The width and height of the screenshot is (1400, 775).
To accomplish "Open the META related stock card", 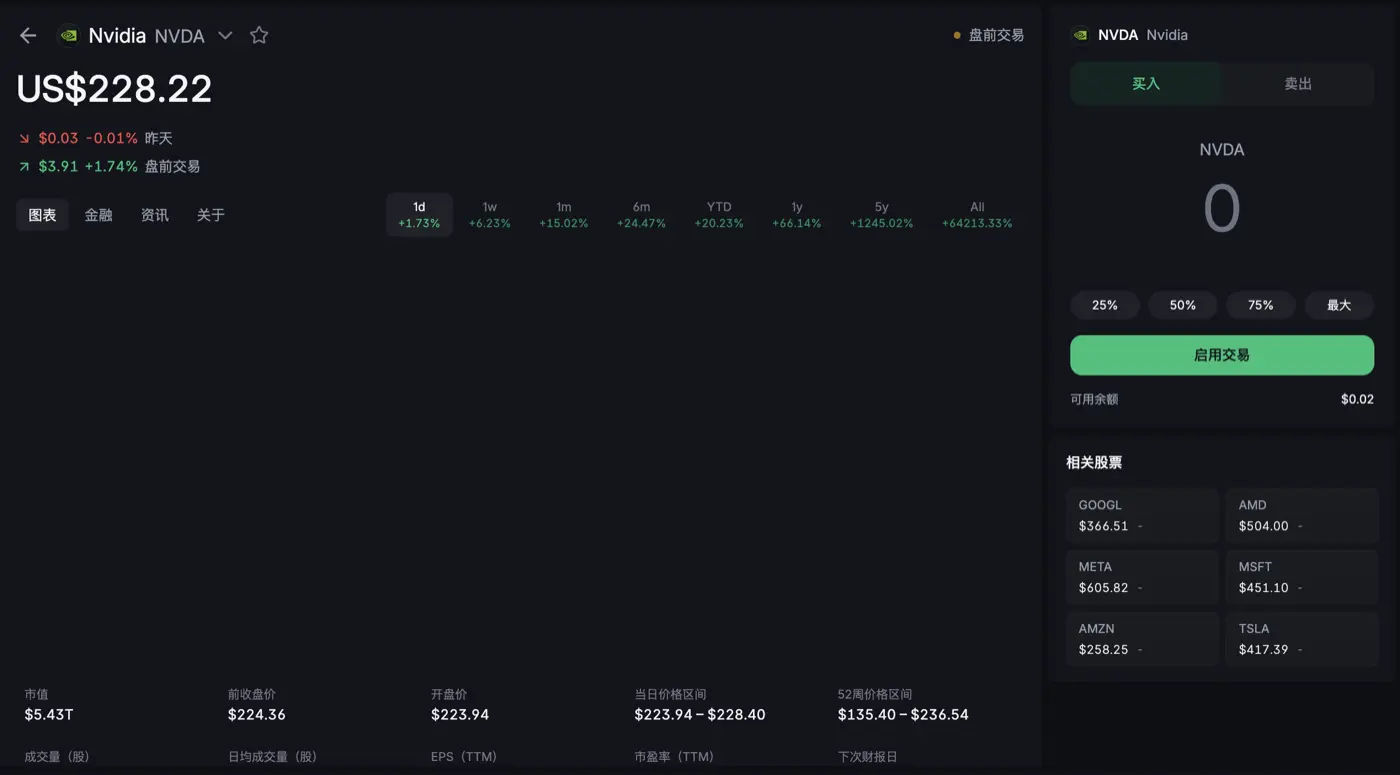I will 1142,577.
